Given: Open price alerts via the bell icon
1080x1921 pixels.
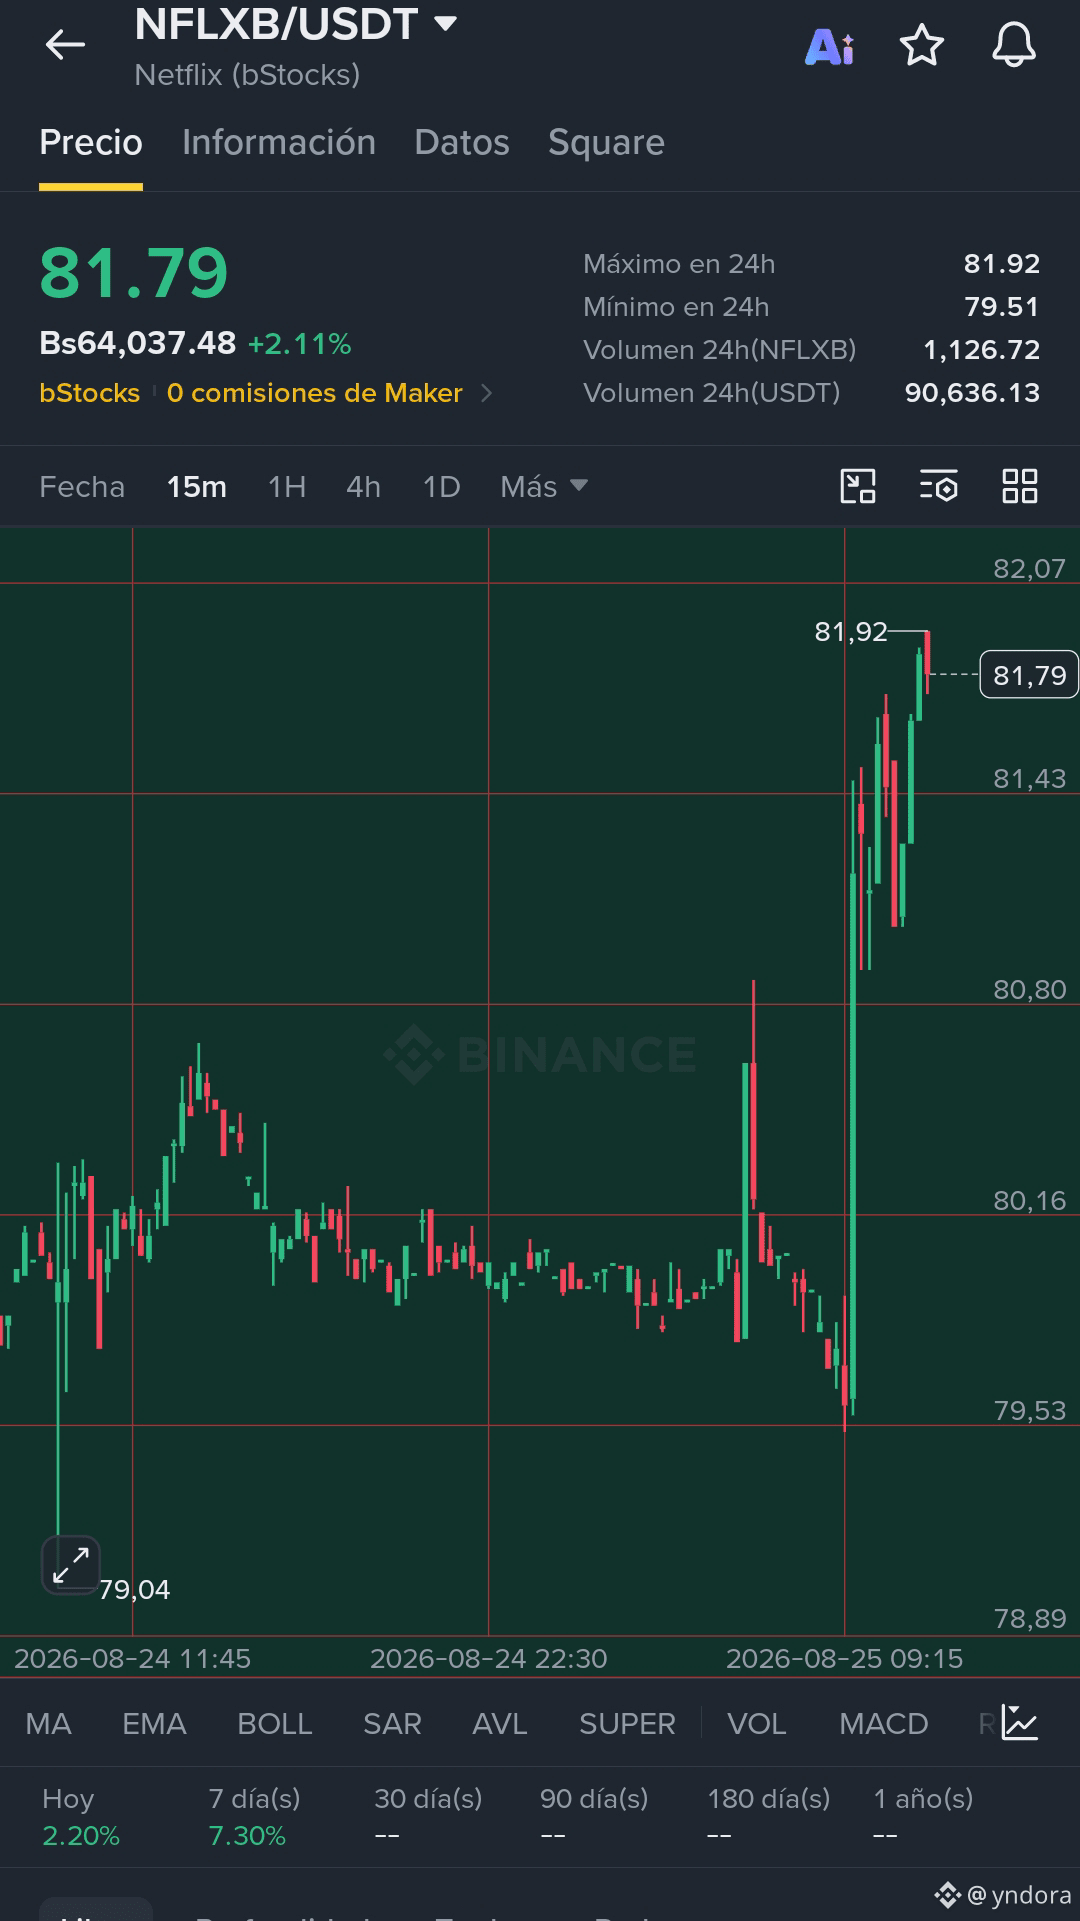Looking at the screenshot, I should 1013,46.
